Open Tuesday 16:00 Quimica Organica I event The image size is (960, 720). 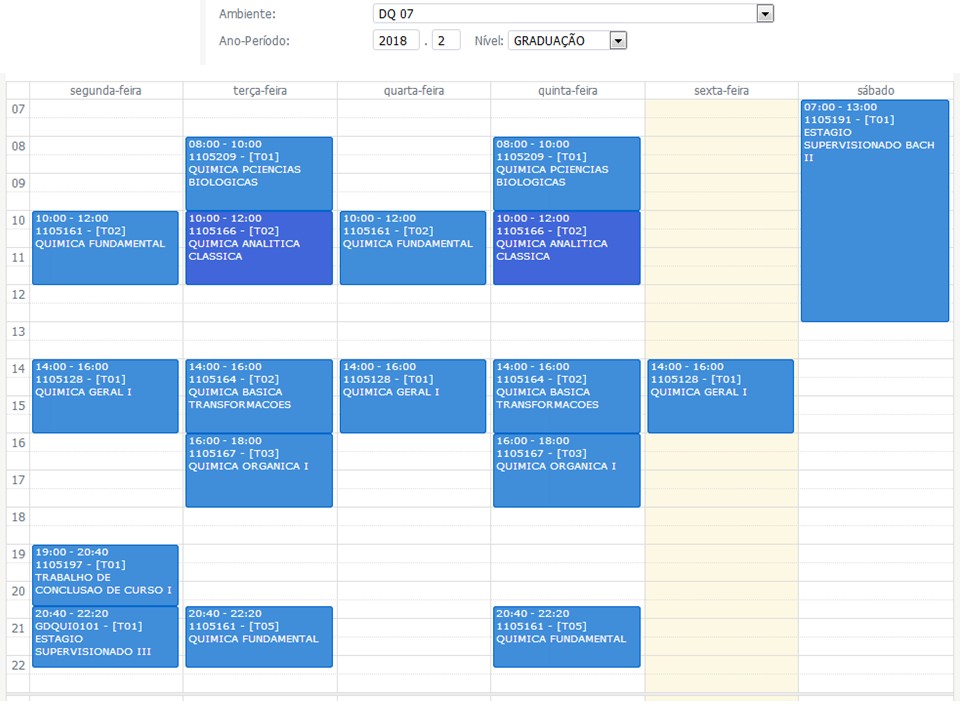(259, 470)
